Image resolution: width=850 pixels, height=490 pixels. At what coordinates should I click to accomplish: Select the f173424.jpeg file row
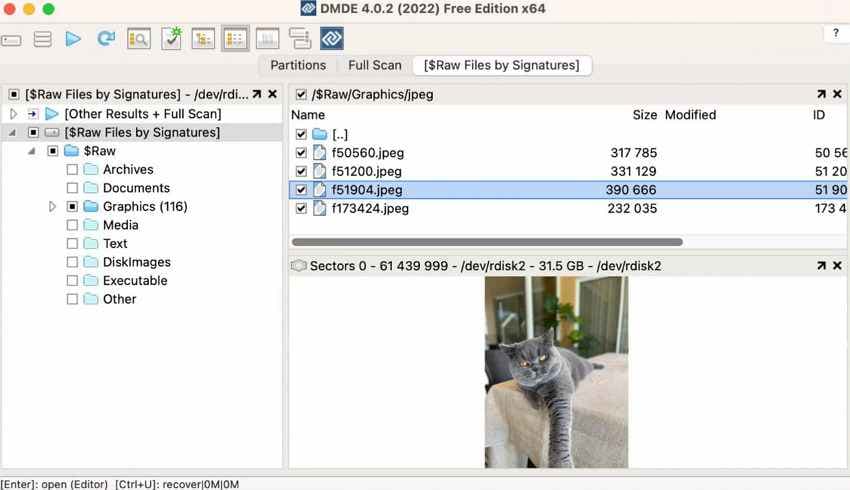click(568, 208)
